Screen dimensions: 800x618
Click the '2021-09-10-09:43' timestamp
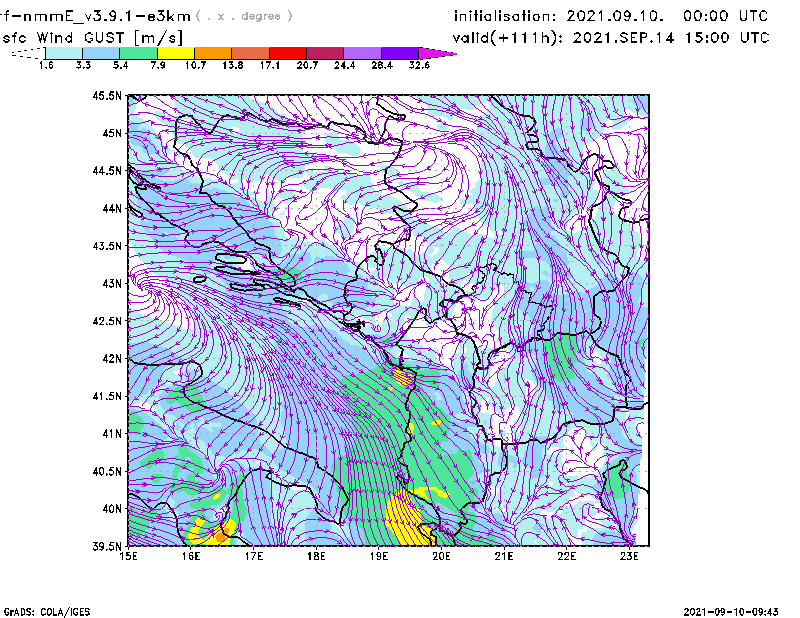click(x=731, y=612)
